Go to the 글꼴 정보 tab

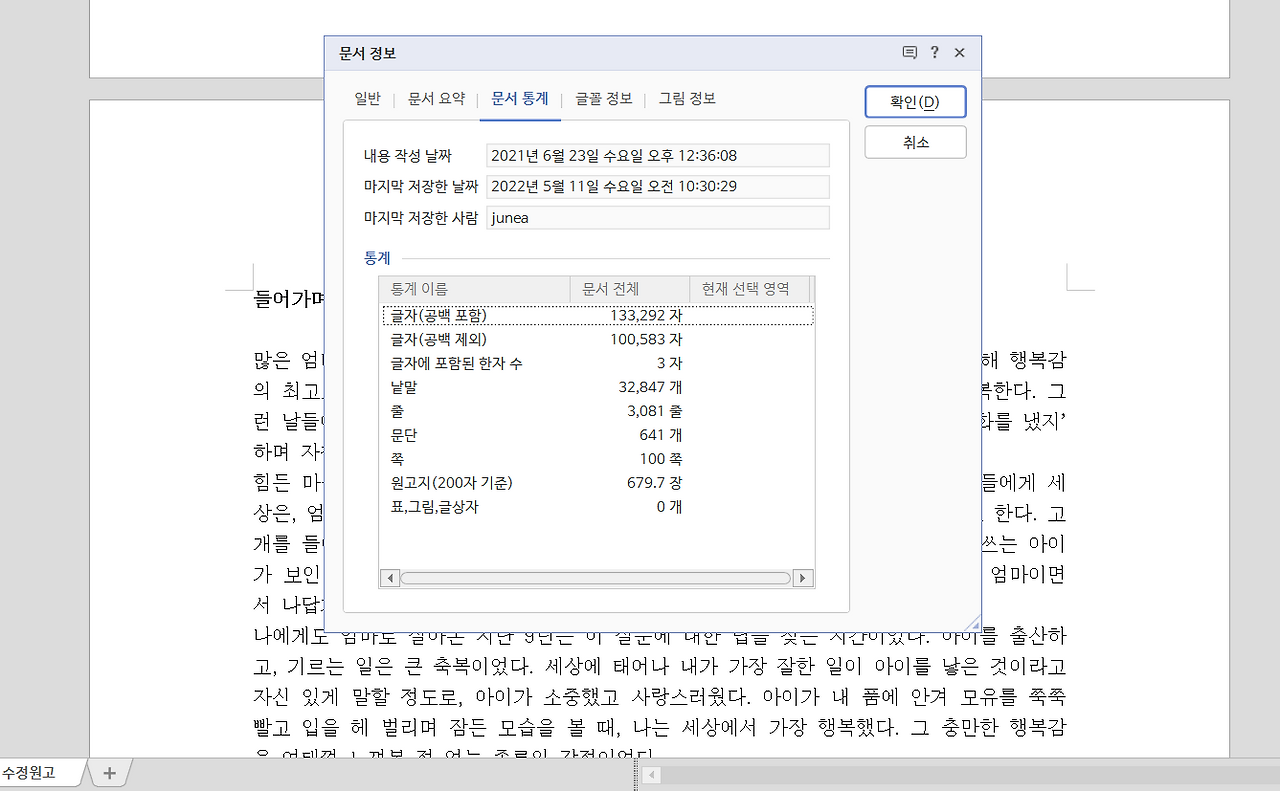(604, 99)
